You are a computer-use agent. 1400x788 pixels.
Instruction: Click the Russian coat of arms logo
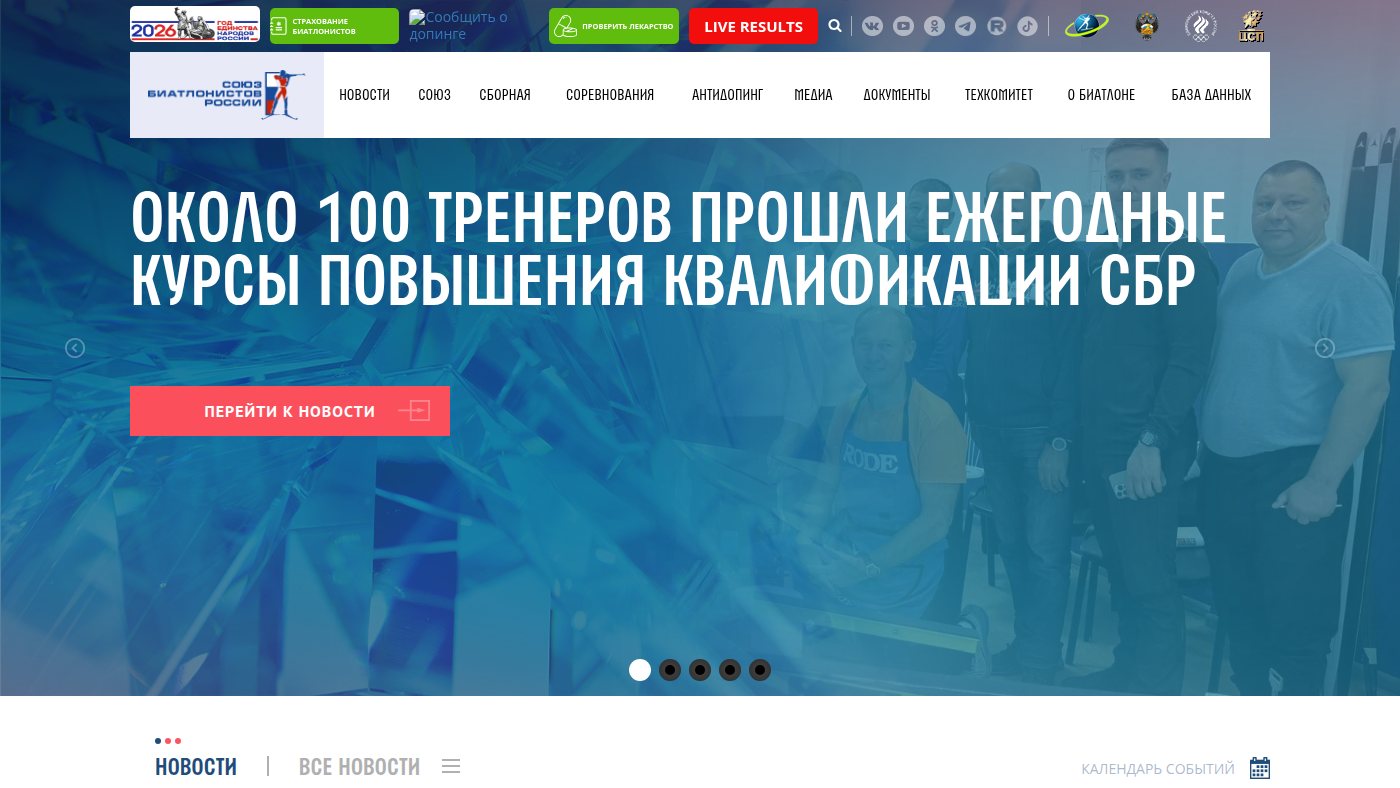(x=1147, y=25)
